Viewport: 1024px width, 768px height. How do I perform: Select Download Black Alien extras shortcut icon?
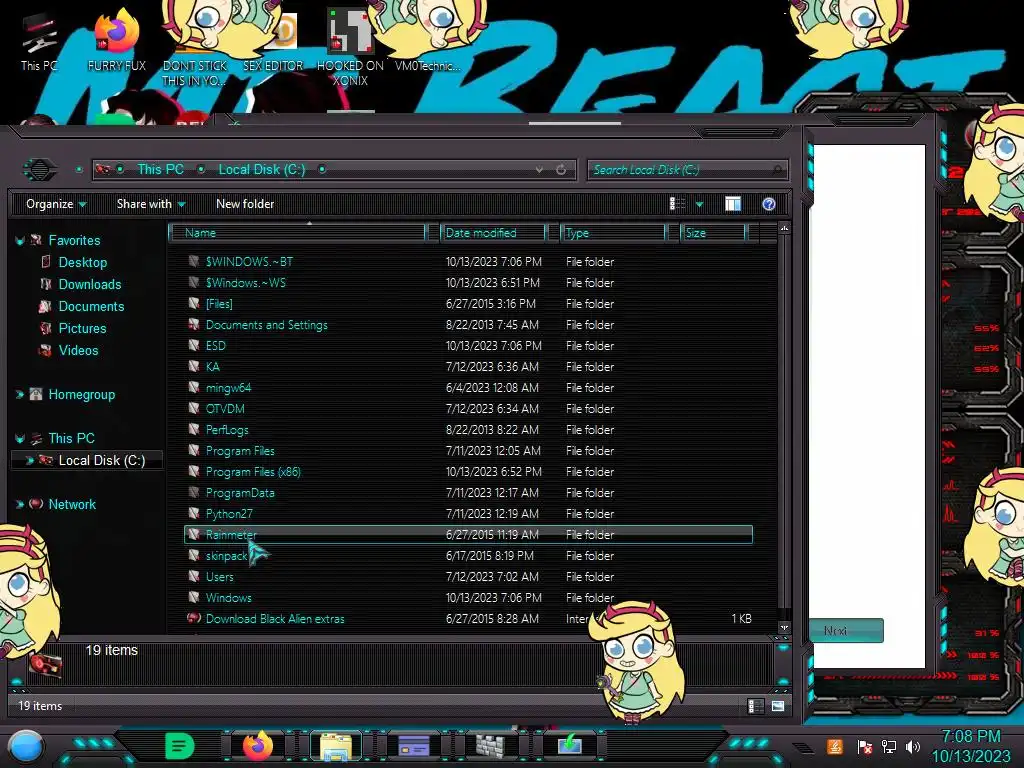pos(194,618)
